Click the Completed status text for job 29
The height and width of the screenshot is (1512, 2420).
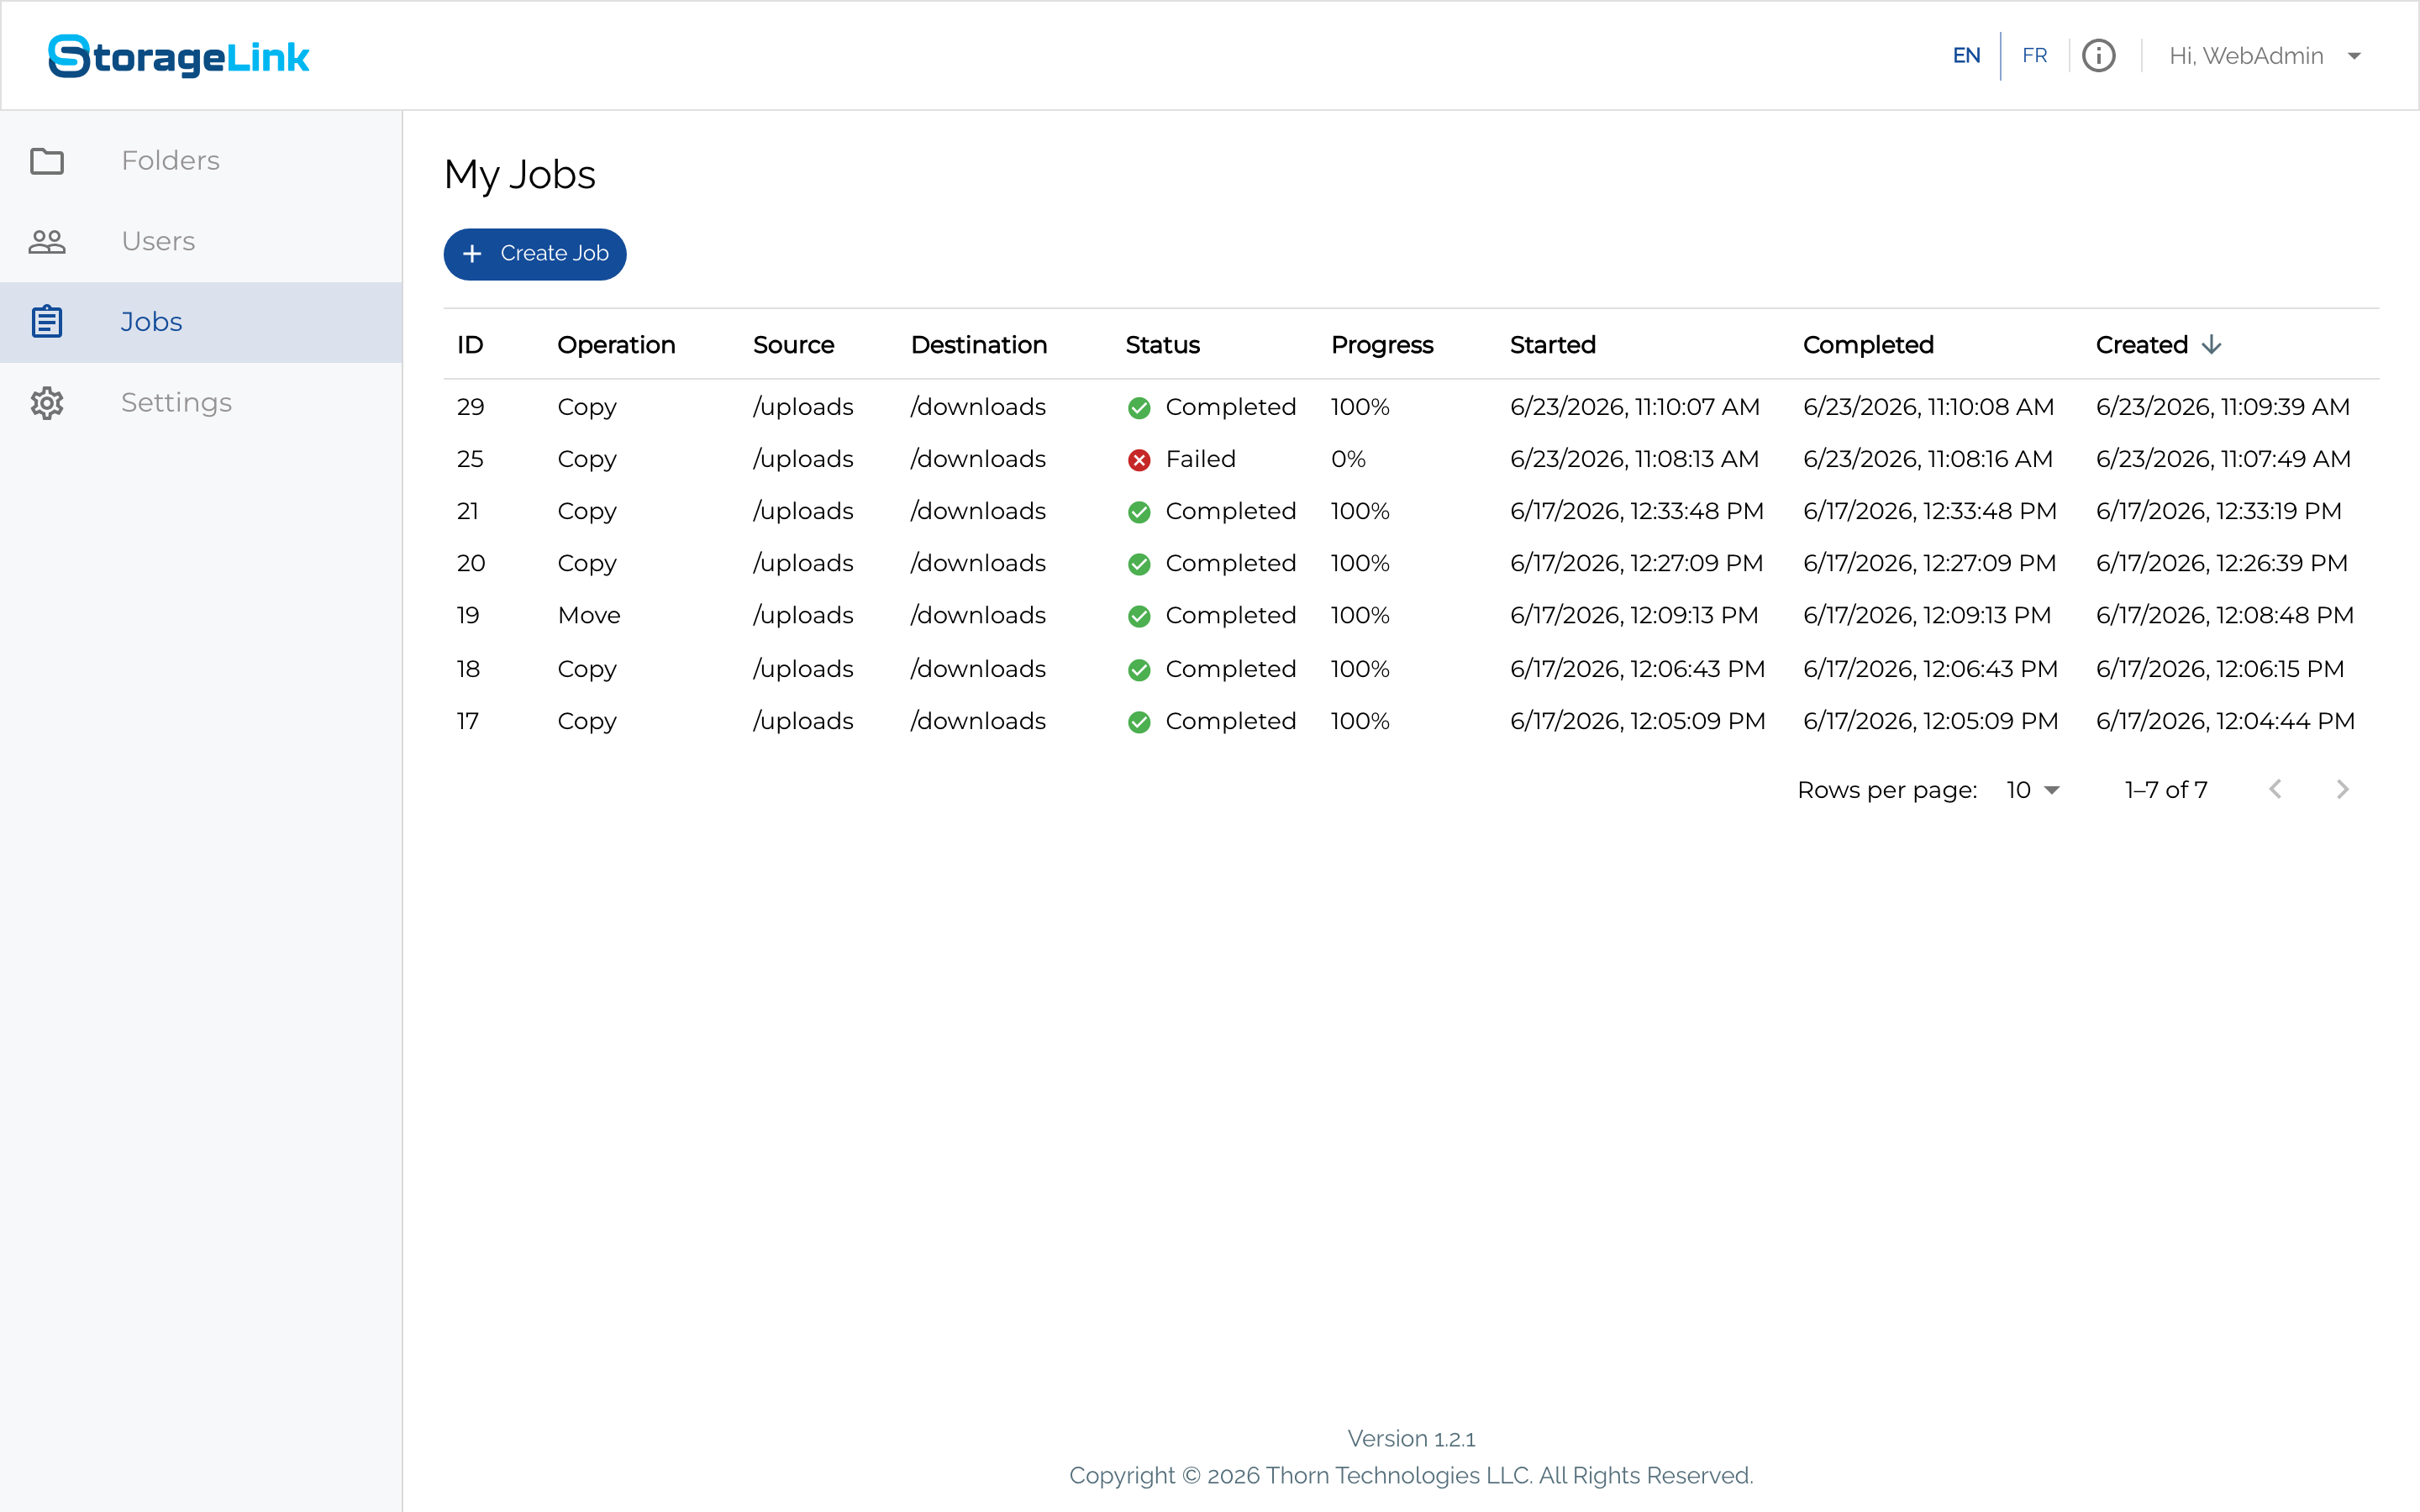click(x=1230, y=407)
